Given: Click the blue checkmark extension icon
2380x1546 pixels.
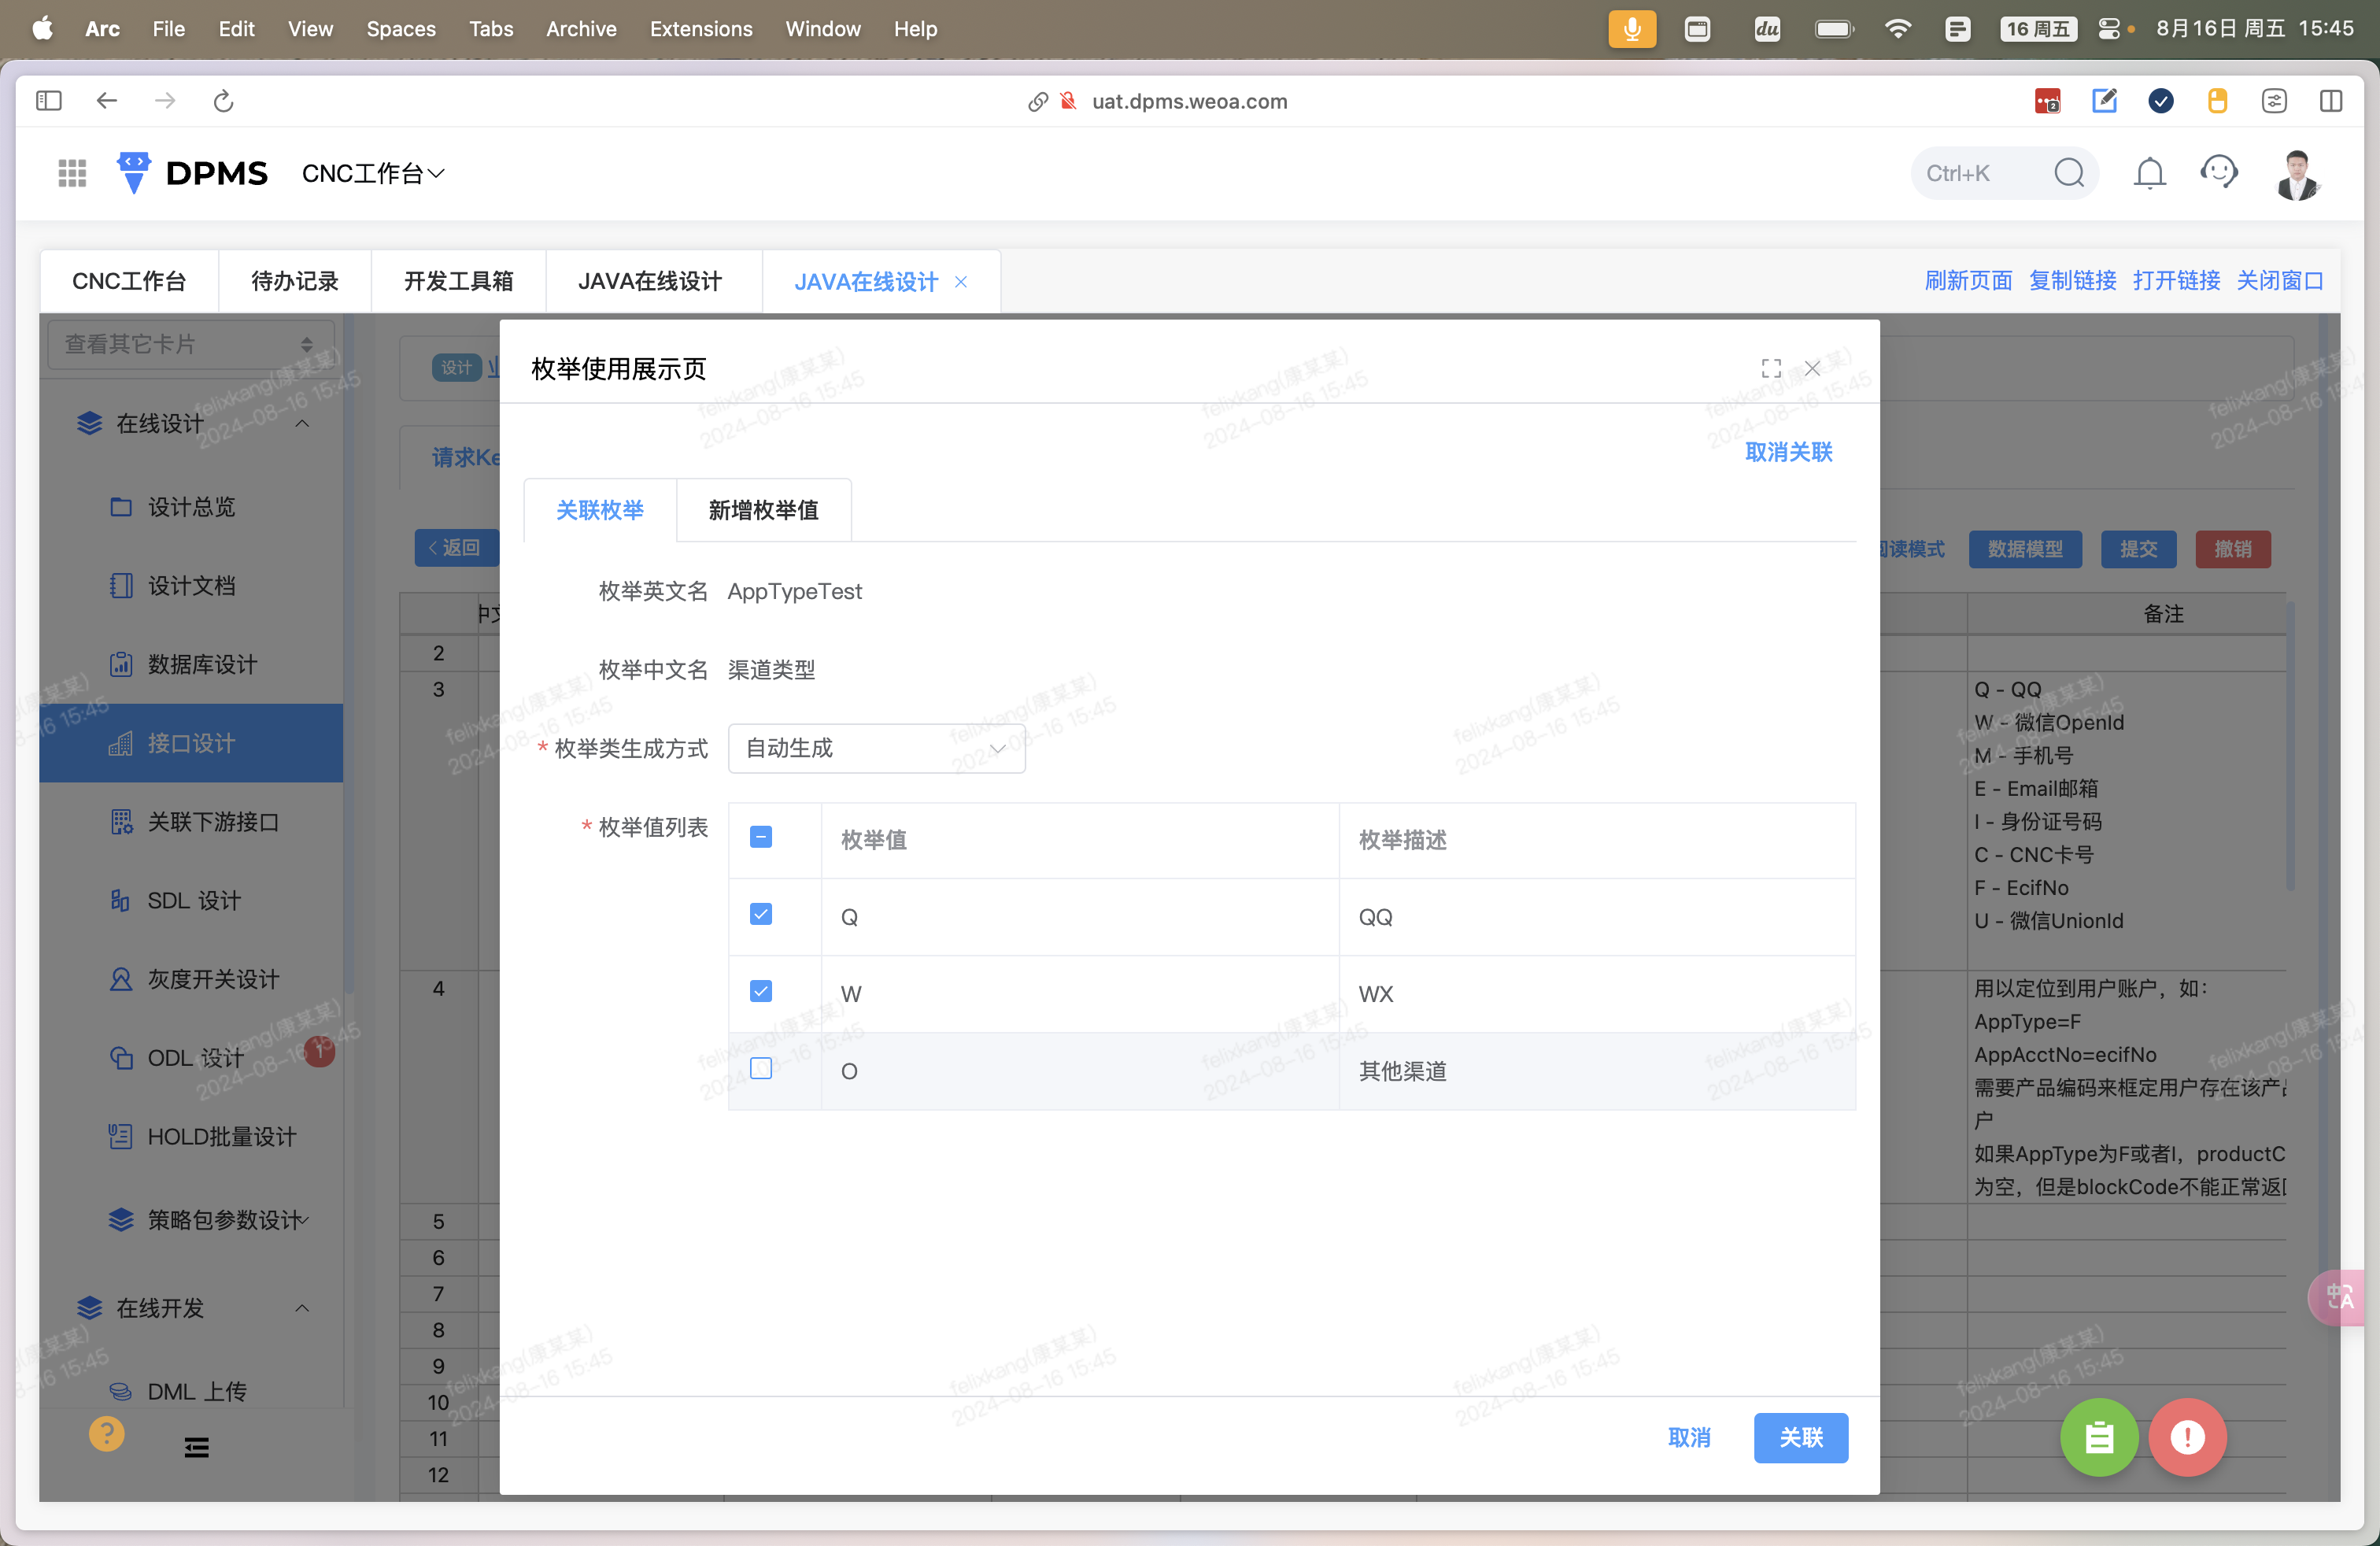Looking at the screenshot, I should [x=2161, y=101].
